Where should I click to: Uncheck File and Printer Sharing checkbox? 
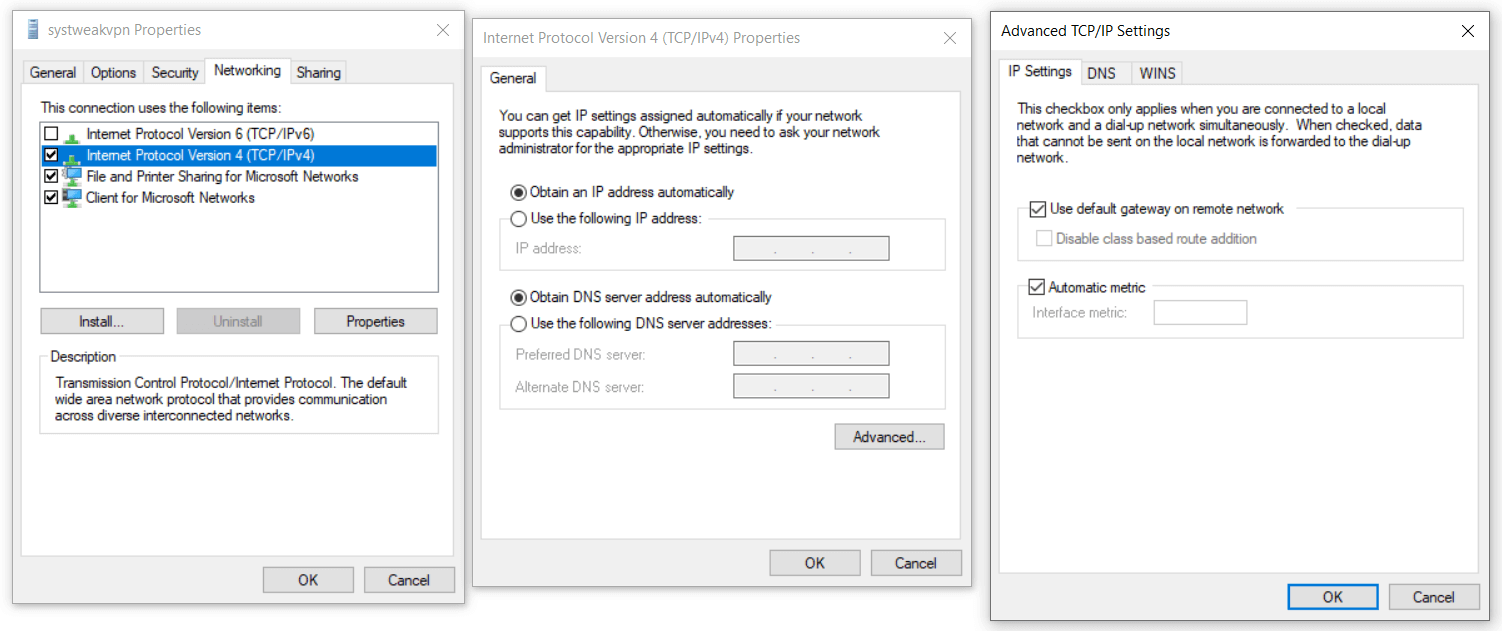click(51, 177)
